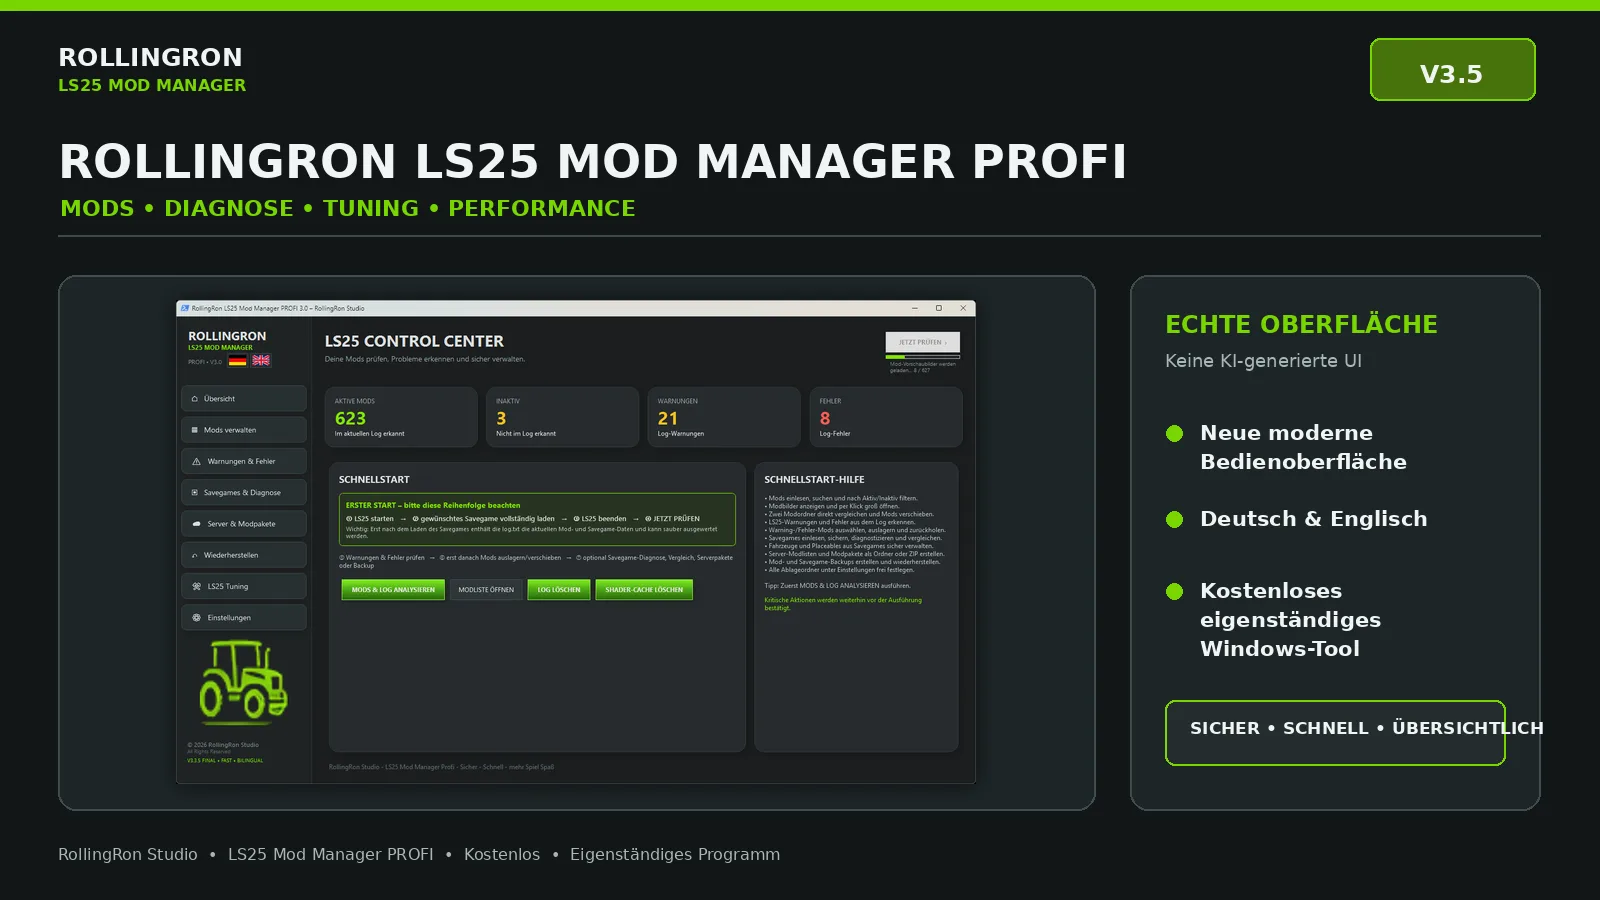1600x900 pixels.
Task: Select the Inaktiv 3 stat card
Action: coord(562,417)
